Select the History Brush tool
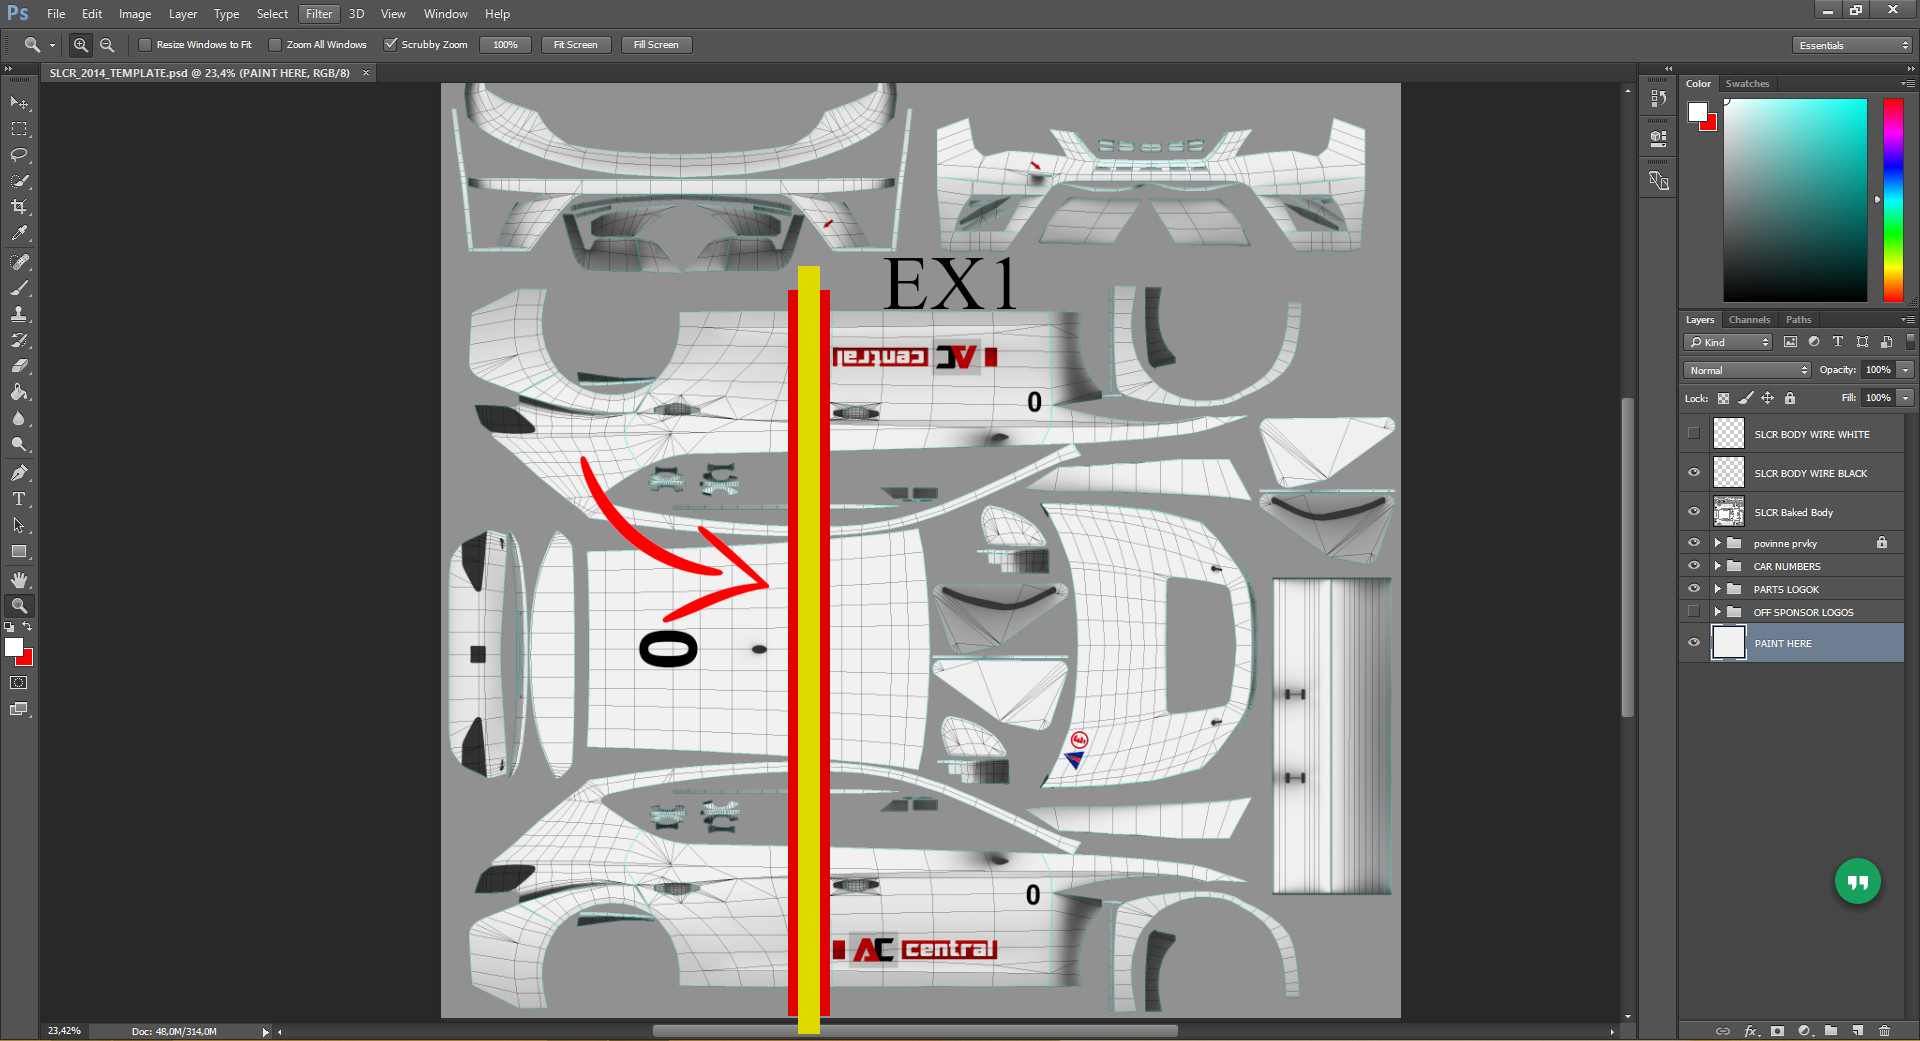 [19, 340]
